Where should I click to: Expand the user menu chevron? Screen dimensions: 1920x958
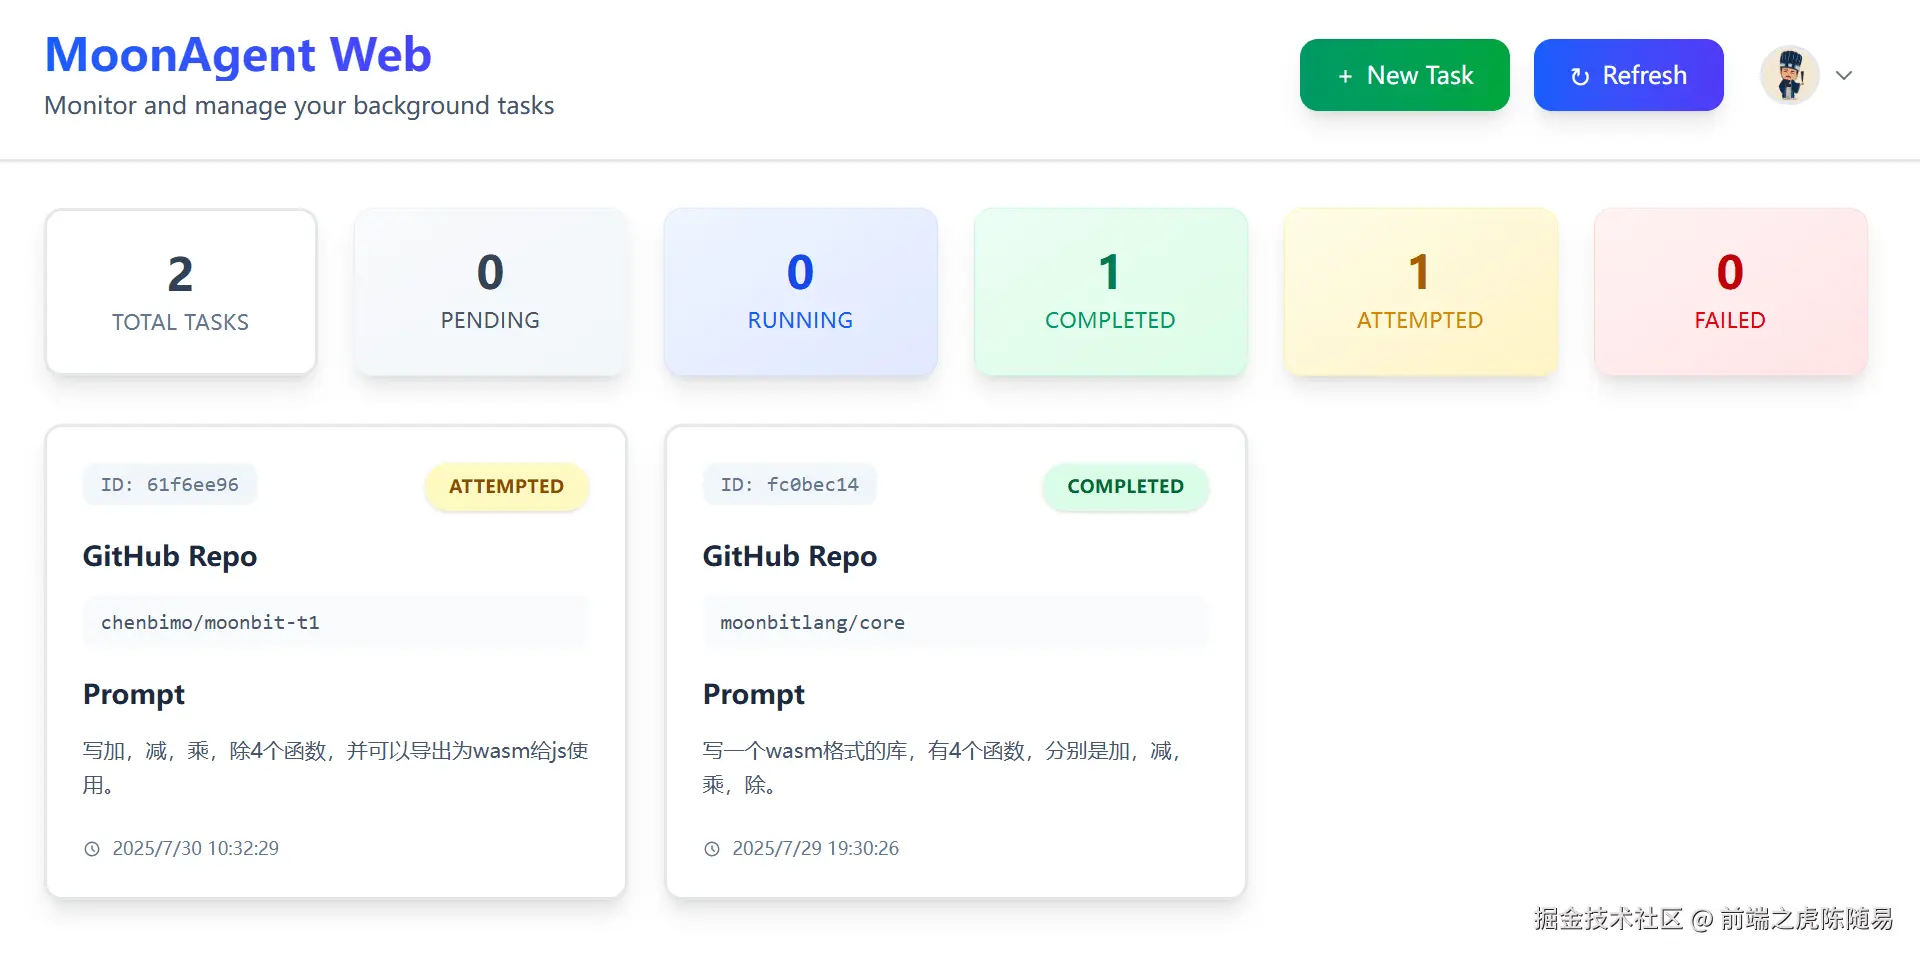(1844, 75)
